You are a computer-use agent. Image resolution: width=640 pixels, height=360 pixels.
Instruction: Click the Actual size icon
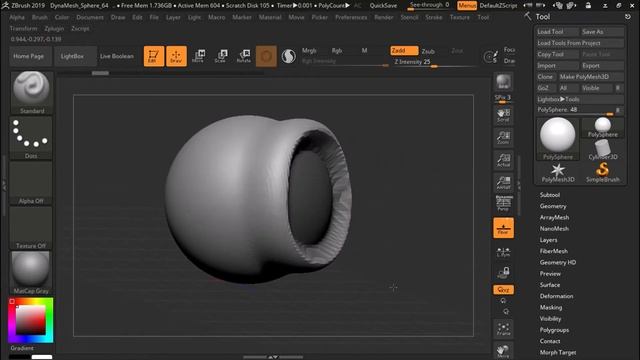point(503,160)
